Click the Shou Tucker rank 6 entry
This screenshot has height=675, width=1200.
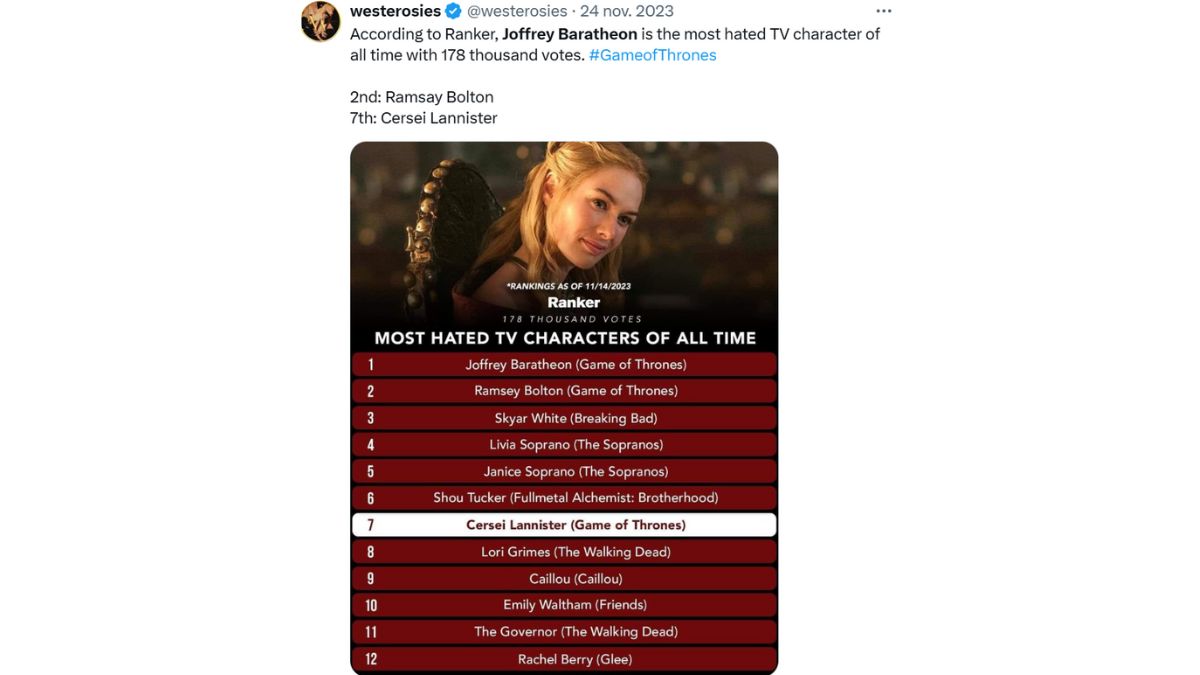coord(563,497)
